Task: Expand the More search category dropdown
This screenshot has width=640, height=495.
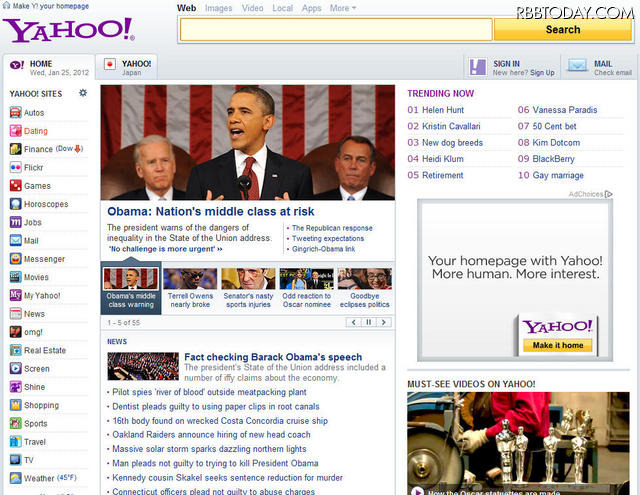Action: pyautogui.click(x=343, y=8)
